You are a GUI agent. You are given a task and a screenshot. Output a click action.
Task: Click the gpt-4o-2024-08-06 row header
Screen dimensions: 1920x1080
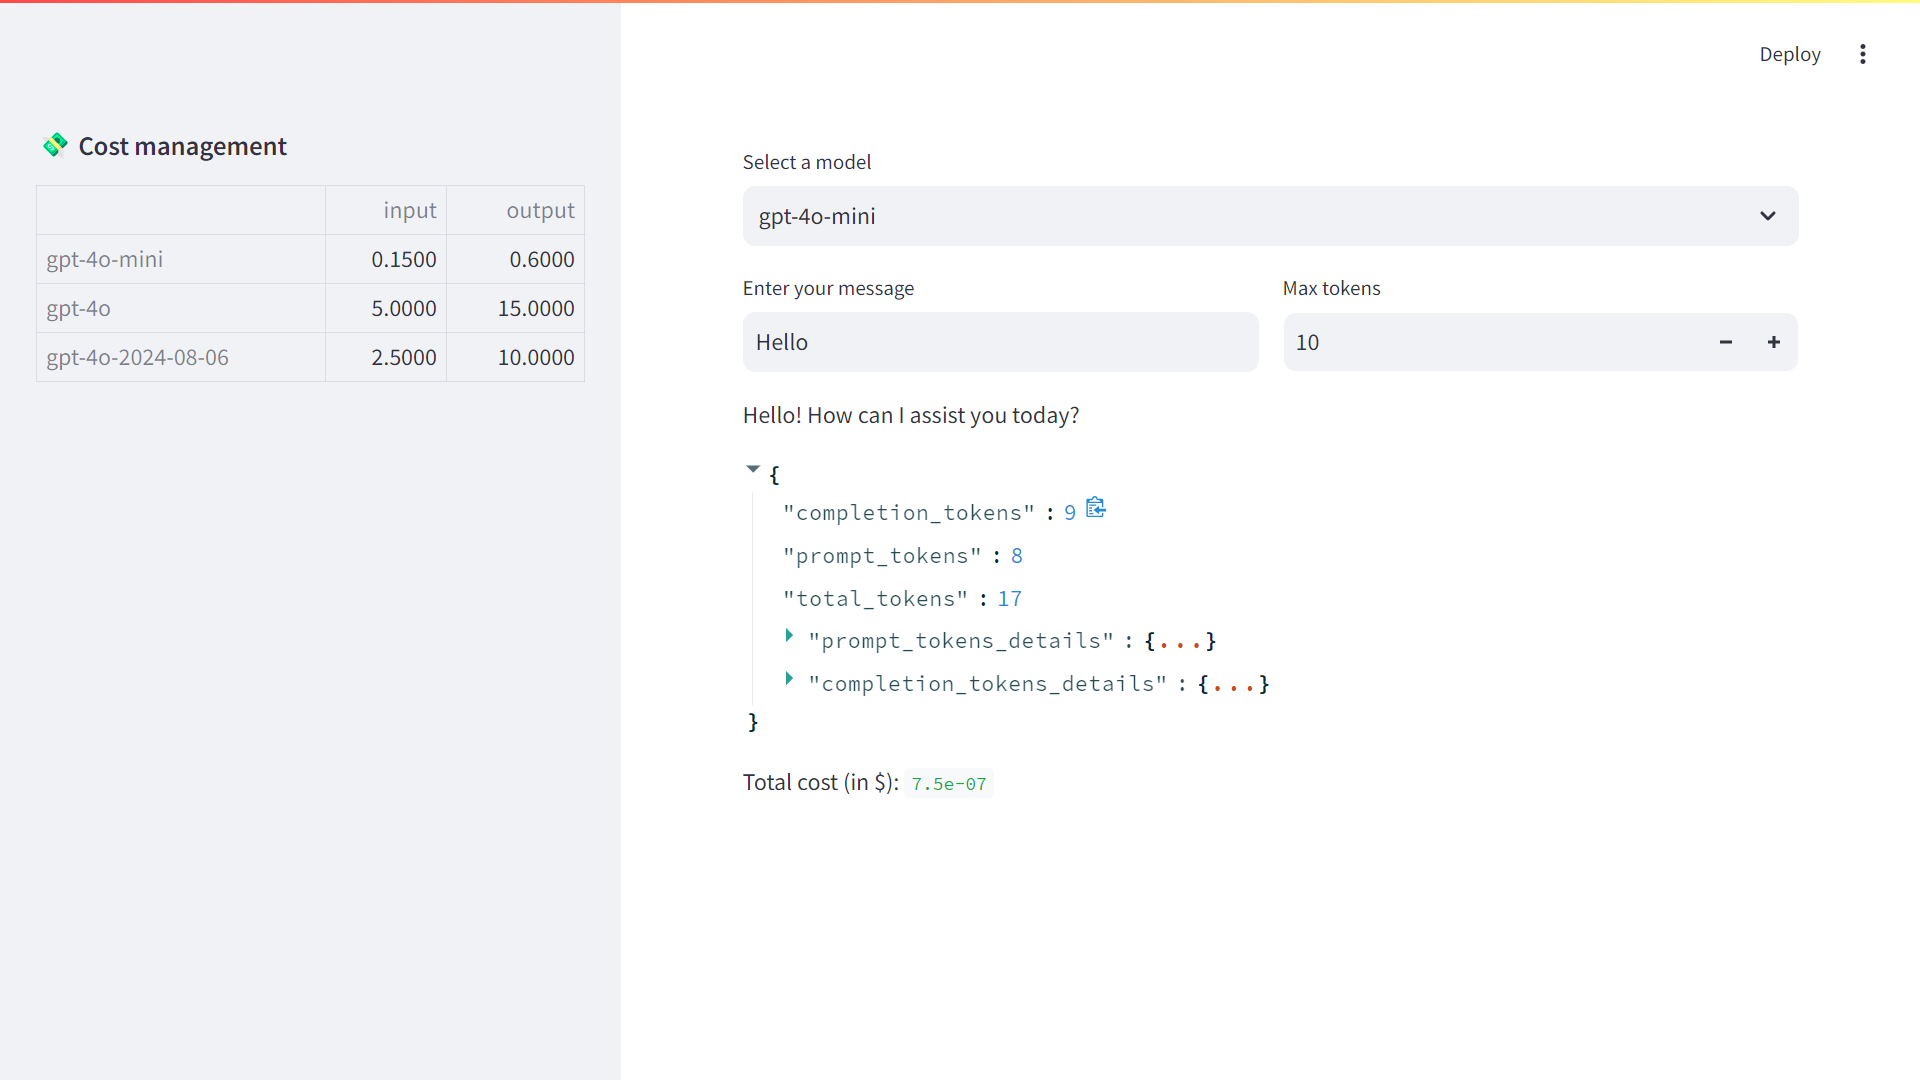(x=181, y=357)
